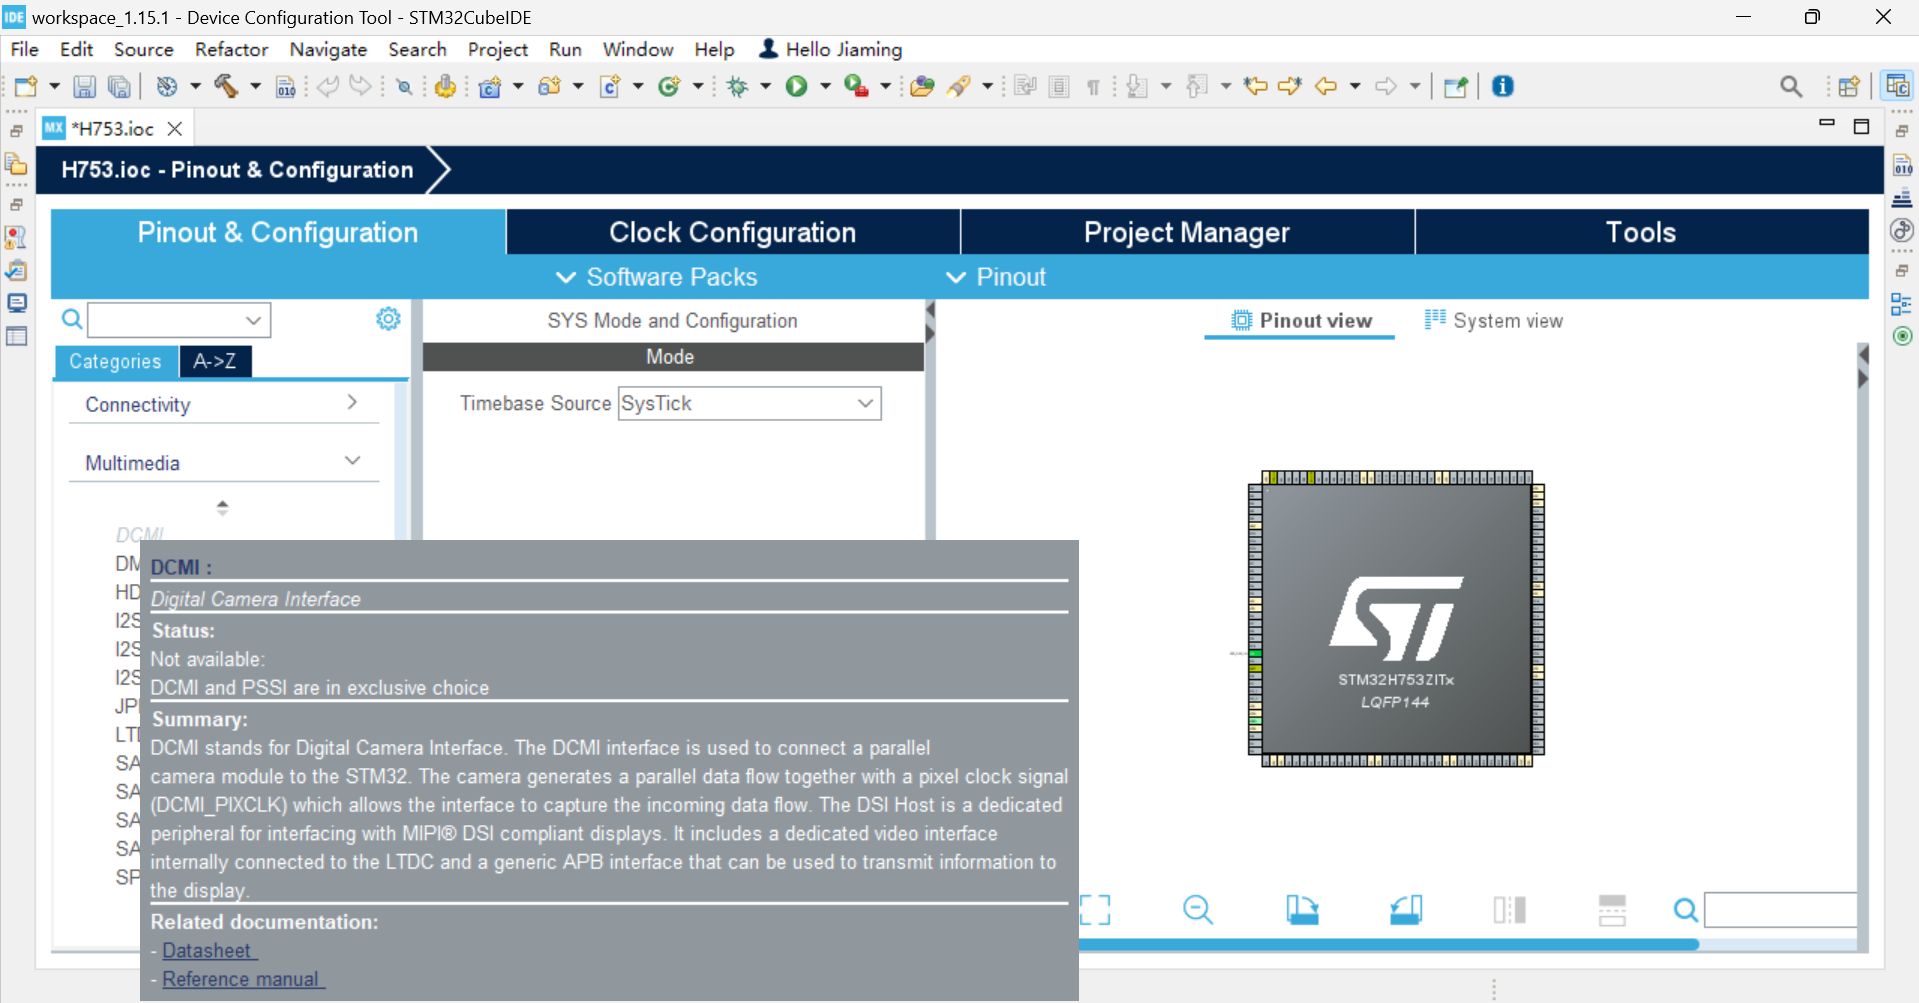
Task: Open the Clock Configuration tab
Action: [x=731, y=232]
